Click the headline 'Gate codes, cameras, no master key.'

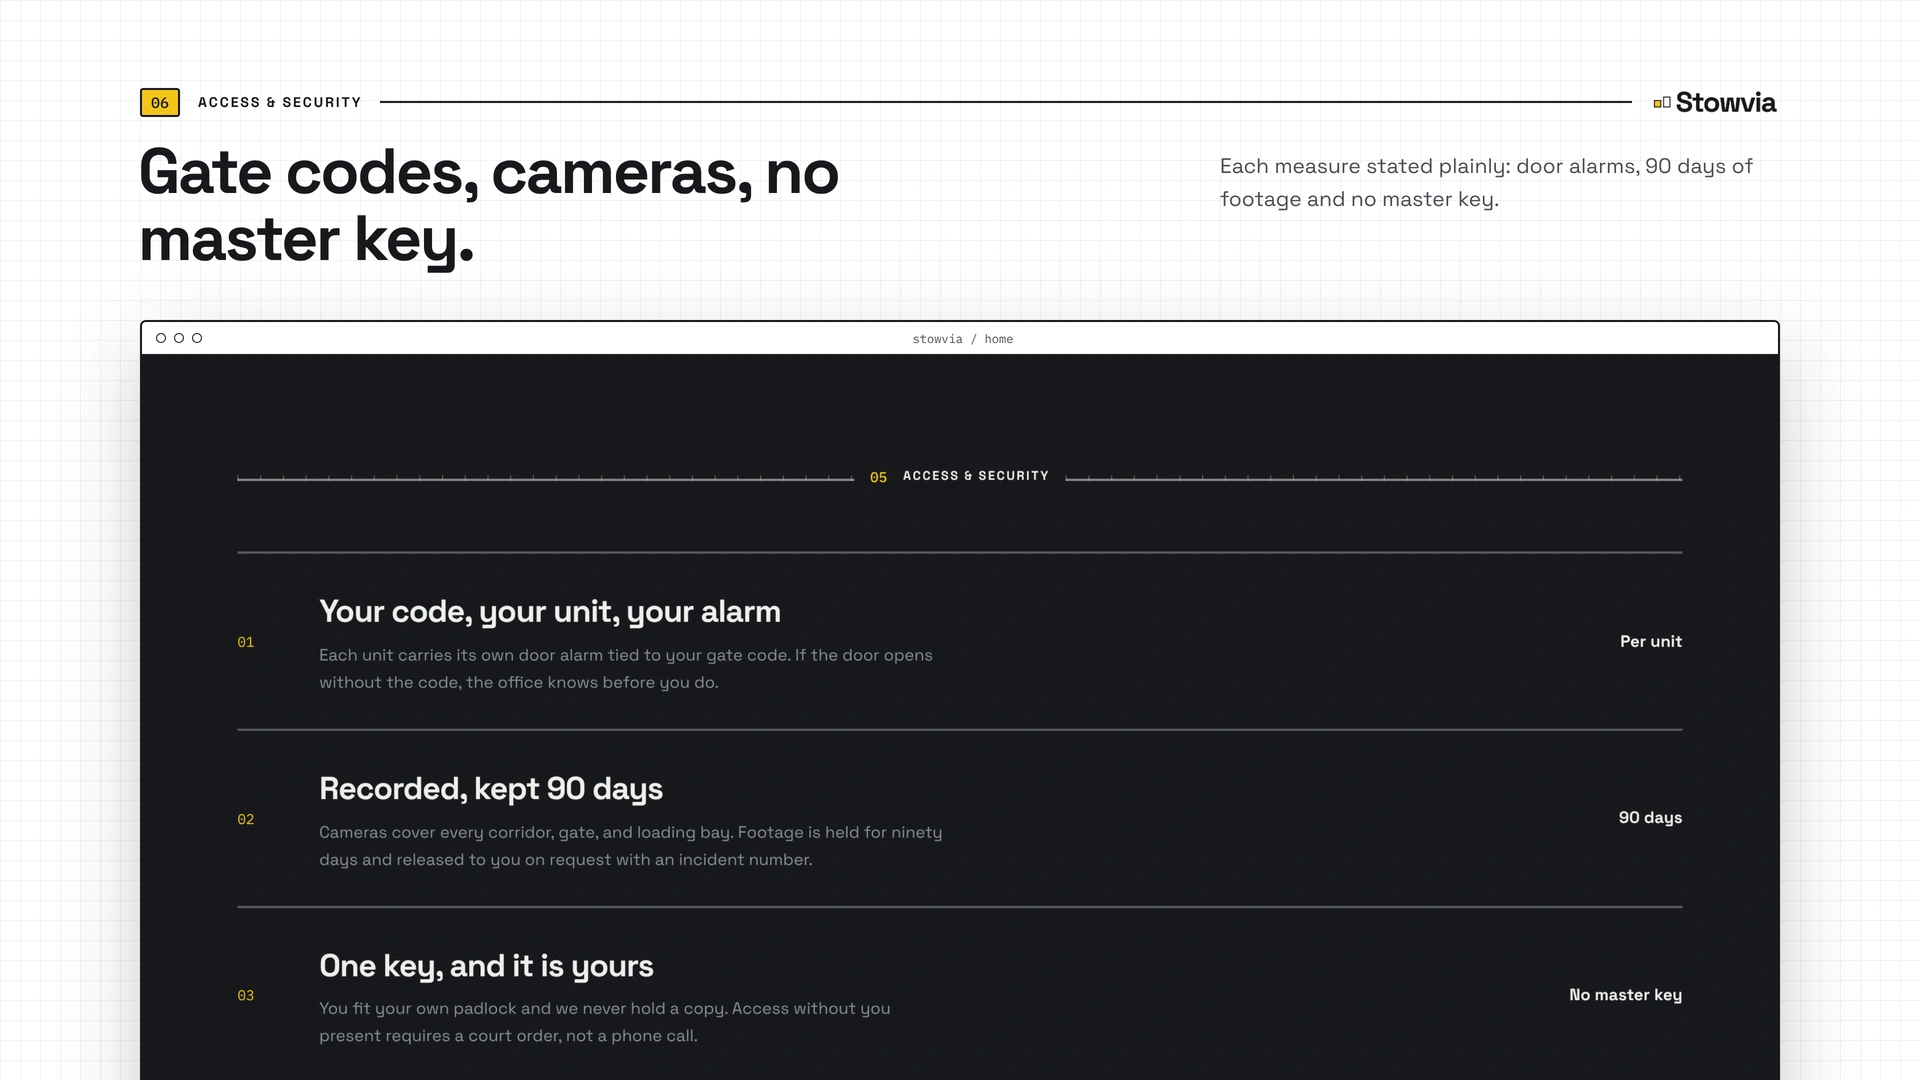click(489, 205)
